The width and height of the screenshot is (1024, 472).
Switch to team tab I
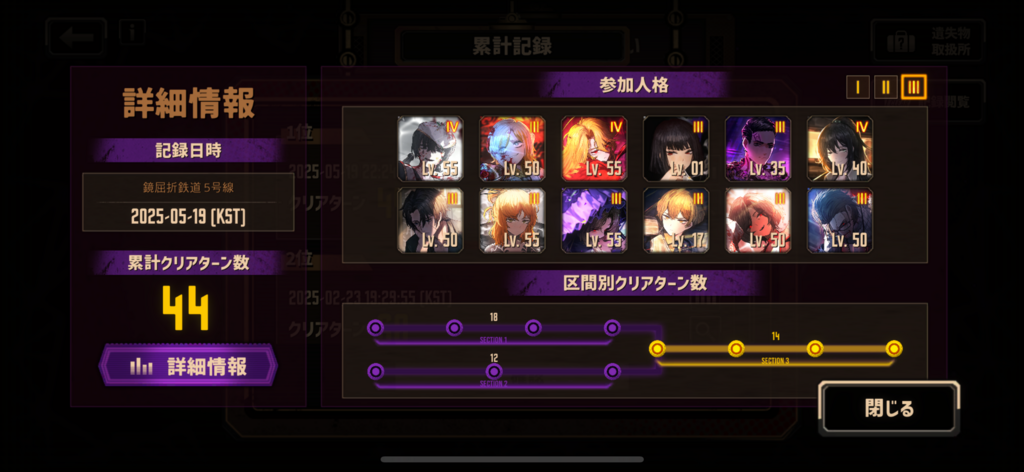(x=857, y=87)
